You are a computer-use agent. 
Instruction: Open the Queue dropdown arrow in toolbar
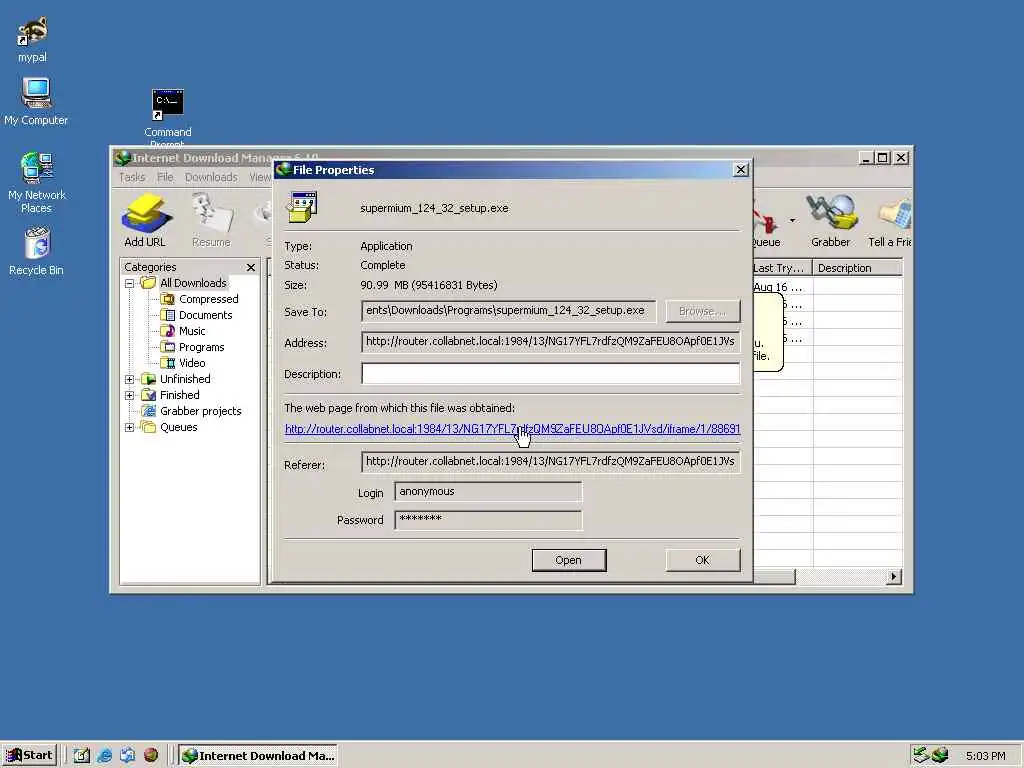pos(792,221)
